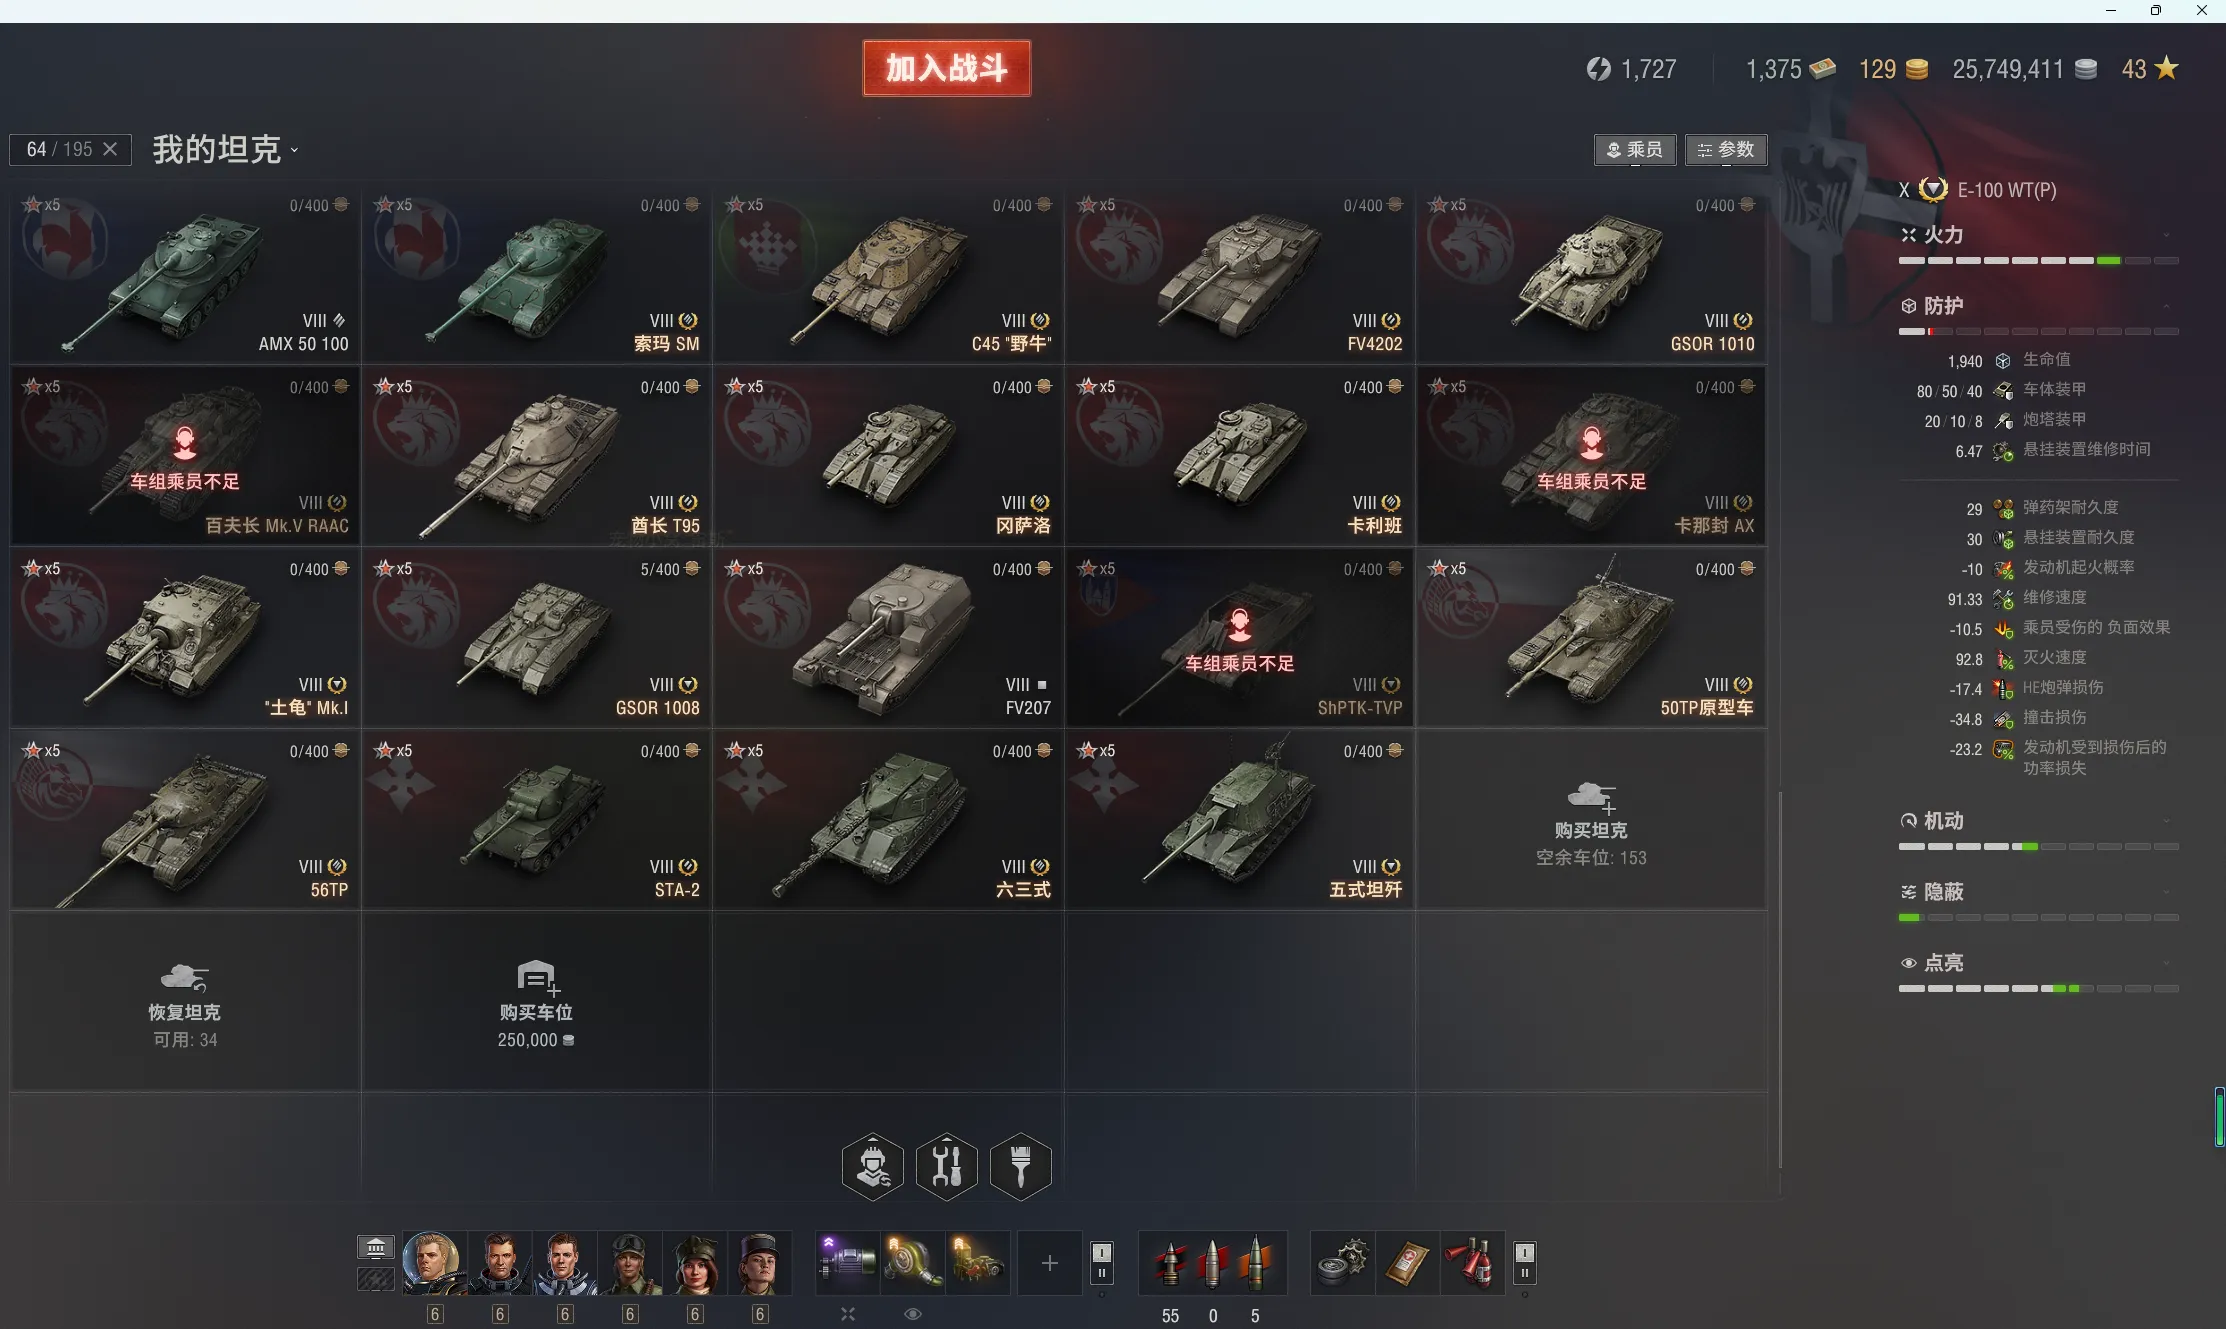Image resolution: width=2226 pixels, height=1329 pixels.
Task: Switch to the 参数 tab
Action: click(1726, 150)
